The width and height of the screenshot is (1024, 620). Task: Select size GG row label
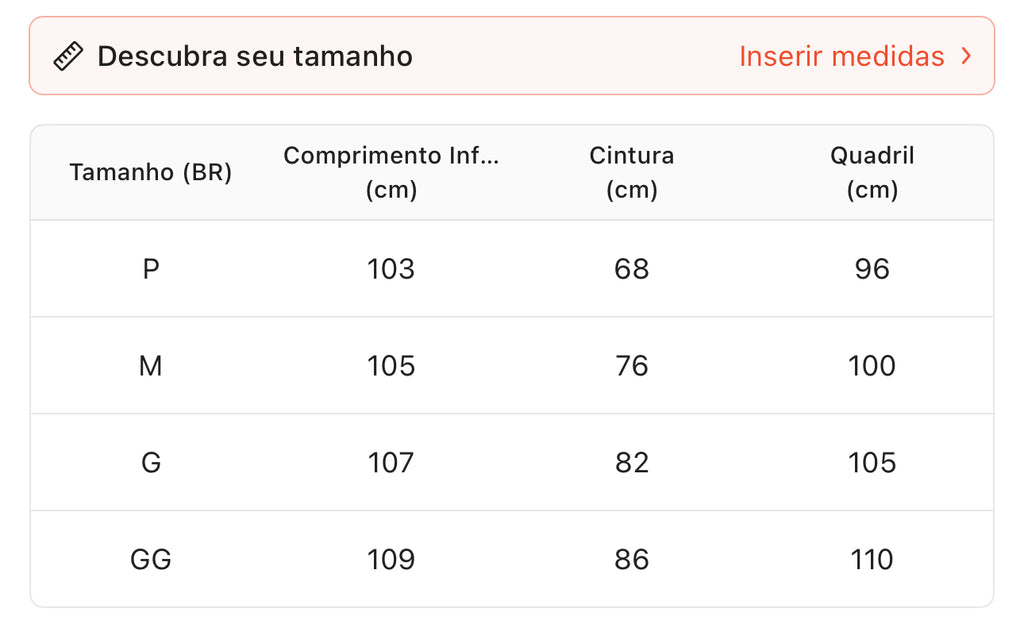(151, 560)
